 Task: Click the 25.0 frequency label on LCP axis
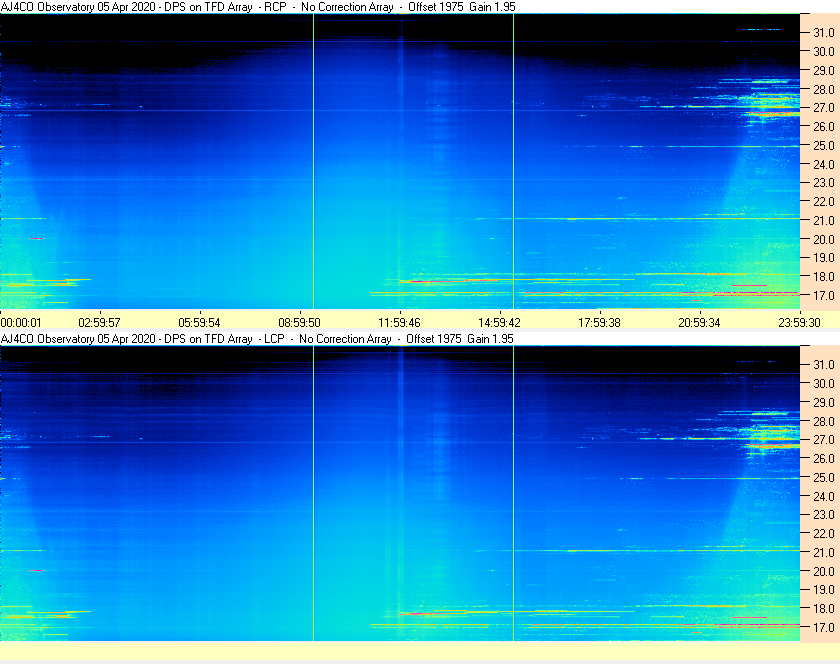[824, 477]
